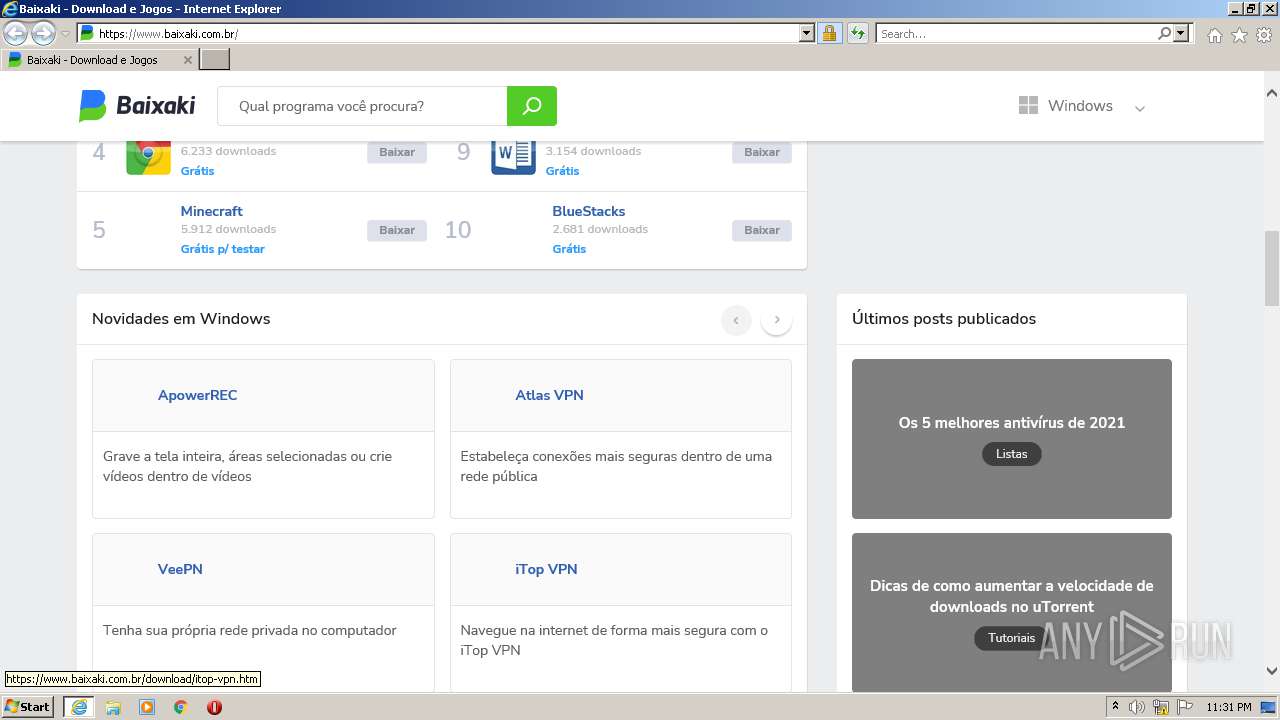Click Baixar button for BlueStacks
Screen dimensions: 1280x720
coord(762,230)
